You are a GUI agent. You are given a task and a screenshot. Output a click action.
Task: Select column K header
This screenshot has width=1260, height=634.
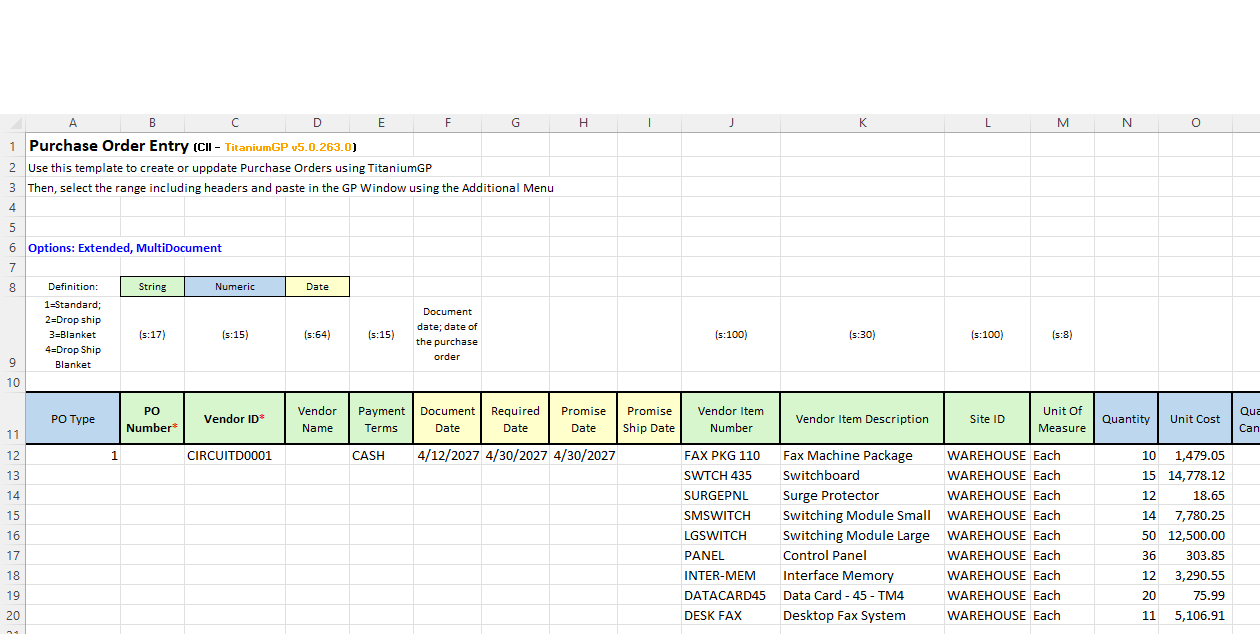862,123
